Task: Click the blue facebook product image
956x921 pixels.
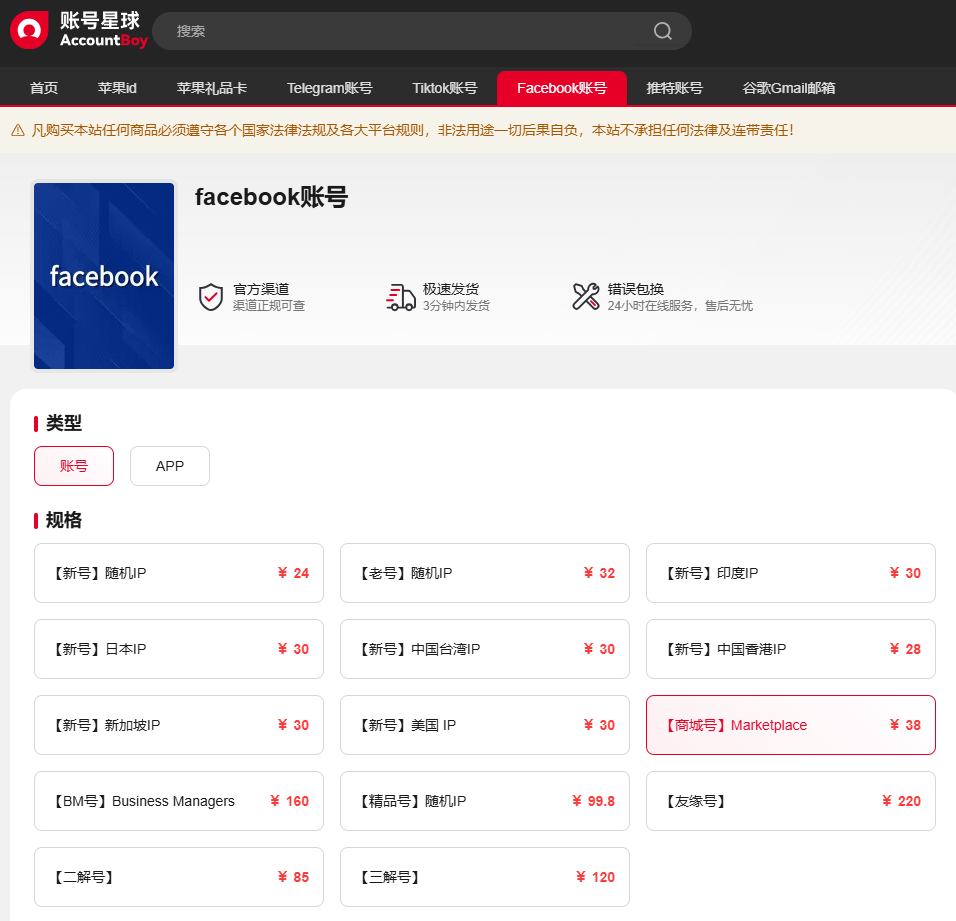Action: pos(103,275)
